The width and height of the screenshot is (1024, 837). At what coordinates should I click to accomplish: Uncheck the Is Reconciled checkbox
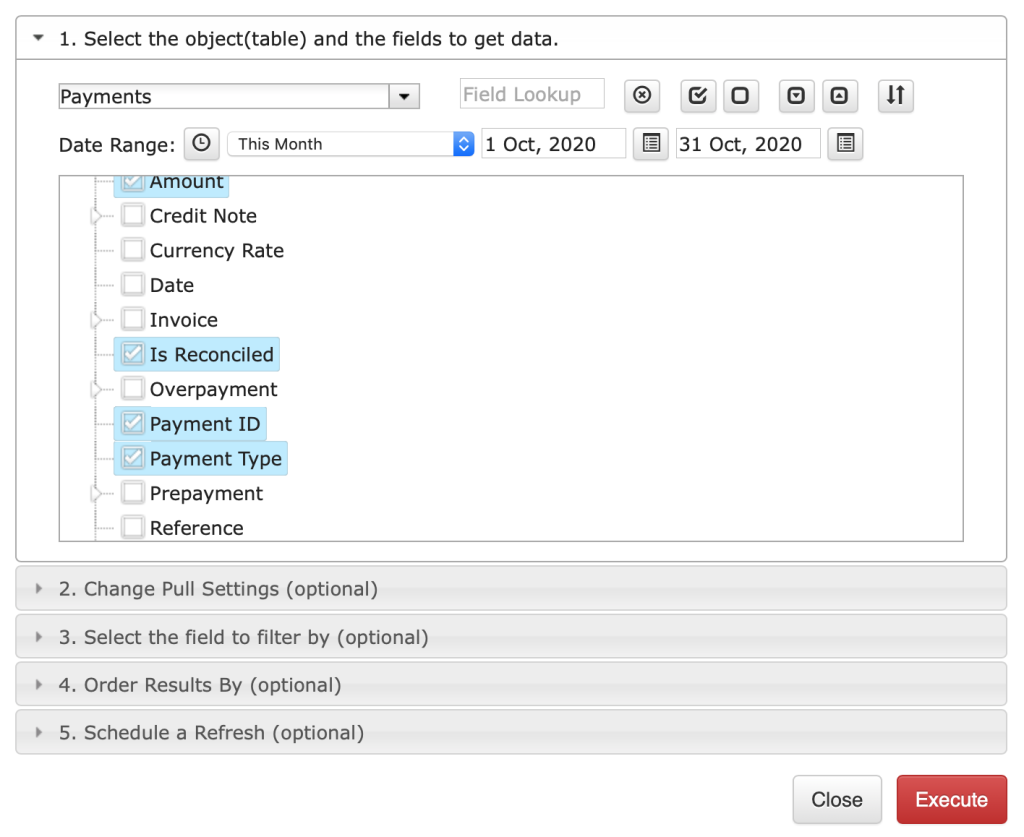[x=133, y=354]
